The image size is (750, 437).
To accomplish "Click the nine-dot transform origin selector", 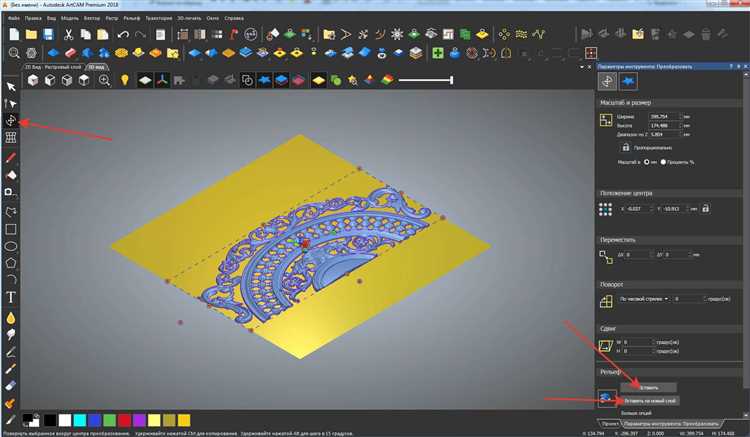I will click(x=606, y=209).
